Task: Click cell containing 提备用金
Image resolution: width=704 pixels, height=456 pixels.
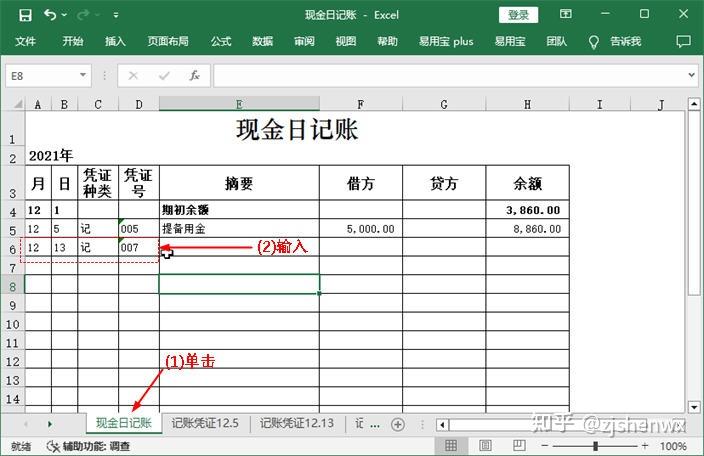Action: click(238, 229)
